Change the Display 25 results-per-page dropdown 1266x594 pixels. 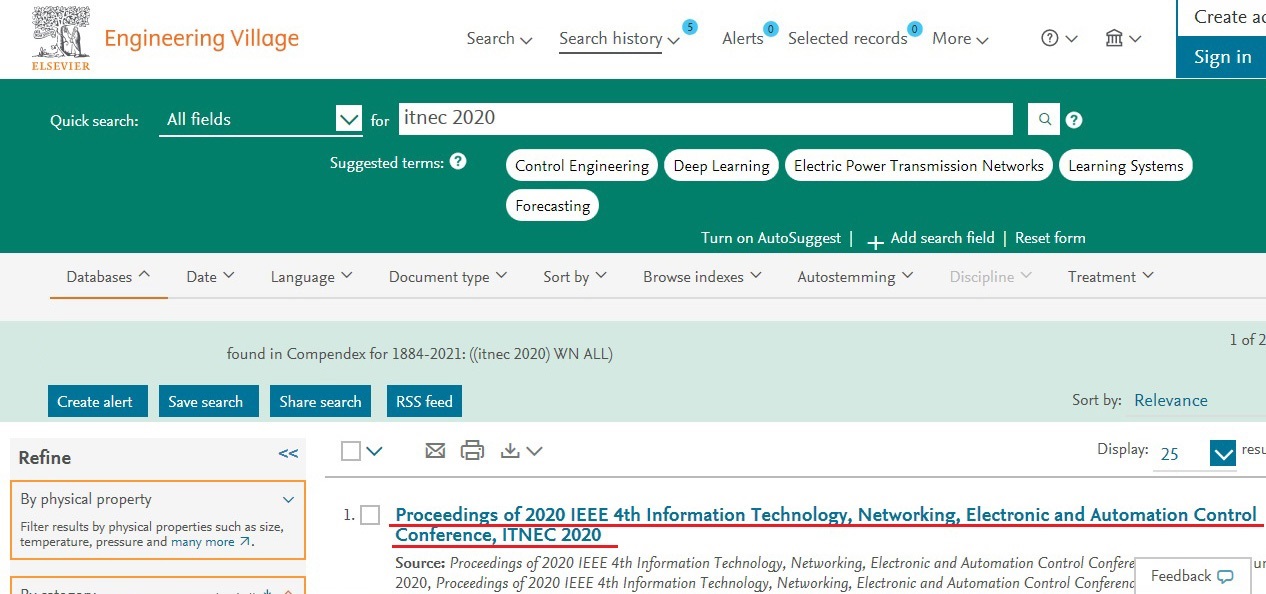point(1196,453)
